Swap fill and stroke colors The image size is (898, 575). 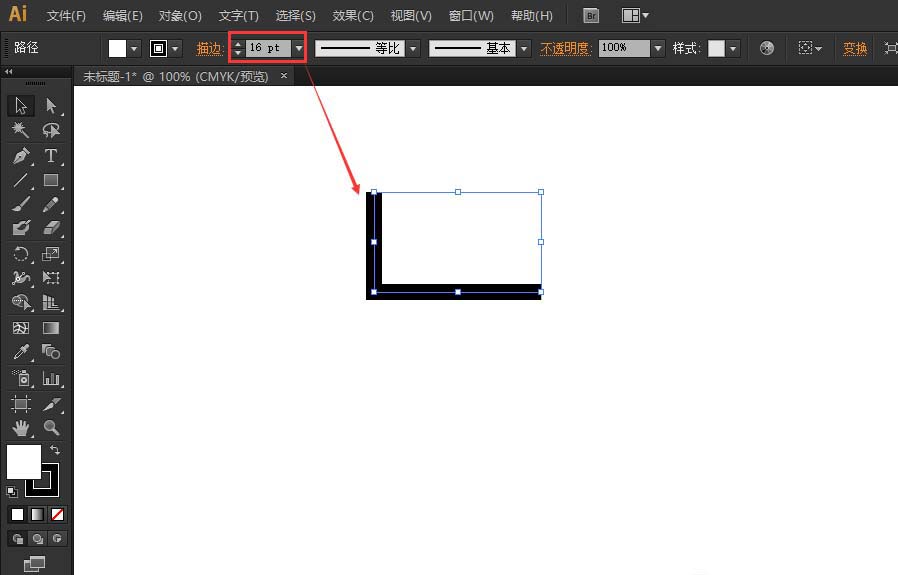[55, 450]
